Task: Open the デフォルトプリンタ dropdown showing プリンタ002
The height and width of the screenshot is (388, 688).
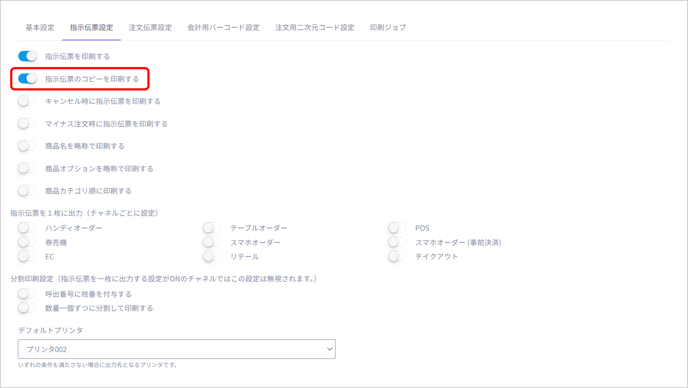Action: point(177,349)
